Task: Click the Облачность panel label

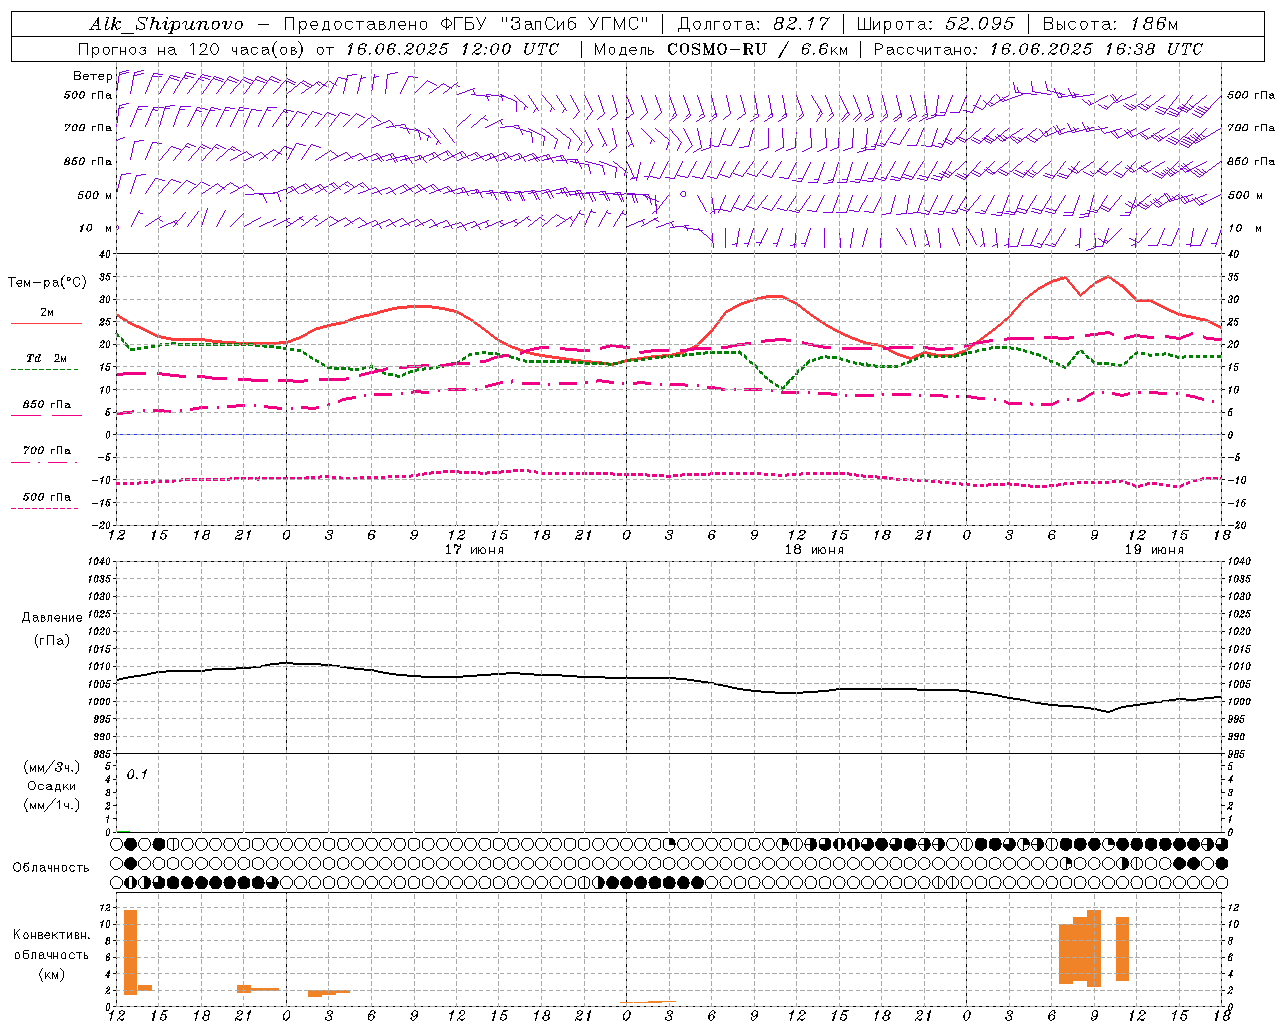Action: (x=51, y=868)
